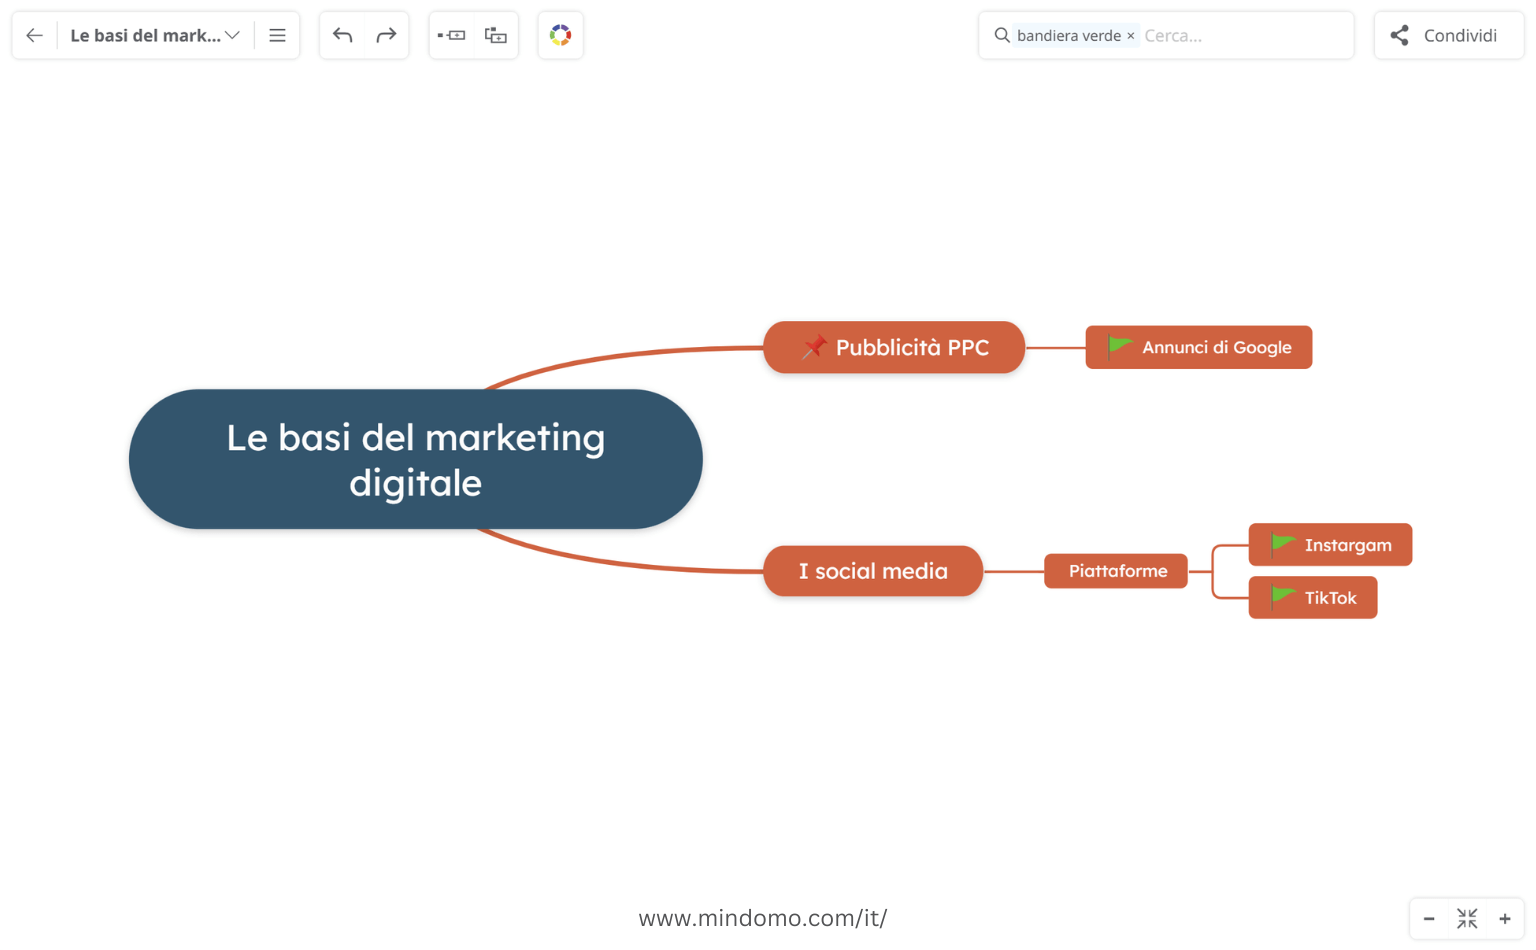This screenshot has width=1536, height=950.
Task: Remove the 'bandiera verde' search filter
Action: (x=1131, y=36)
